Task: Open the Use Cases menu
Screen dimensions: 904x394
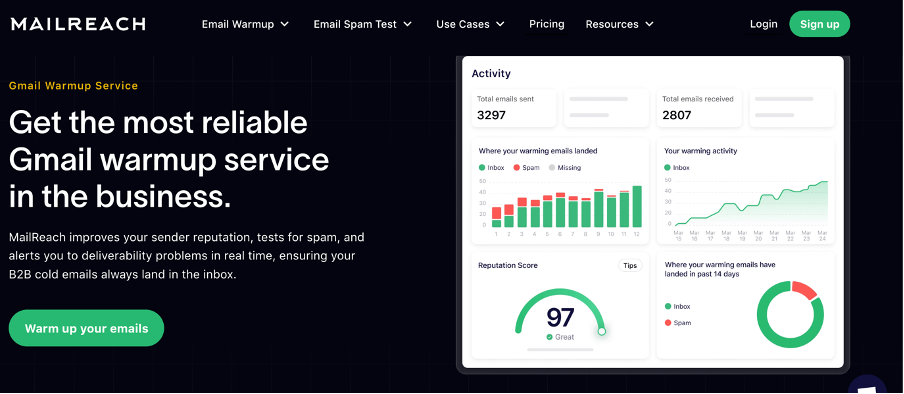Action: [470, 24]
